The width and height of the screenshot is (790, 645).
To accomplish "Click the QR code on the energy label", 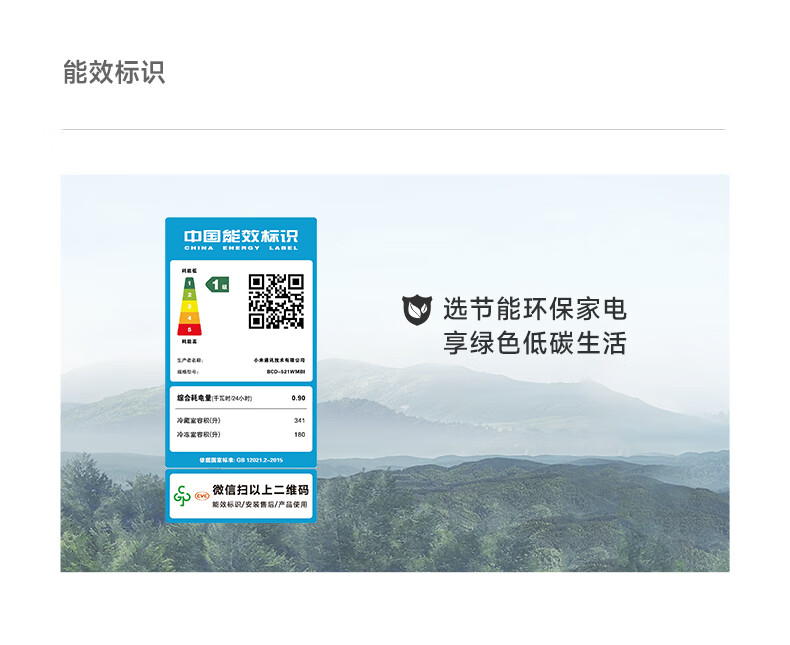I will coord(276,301).
